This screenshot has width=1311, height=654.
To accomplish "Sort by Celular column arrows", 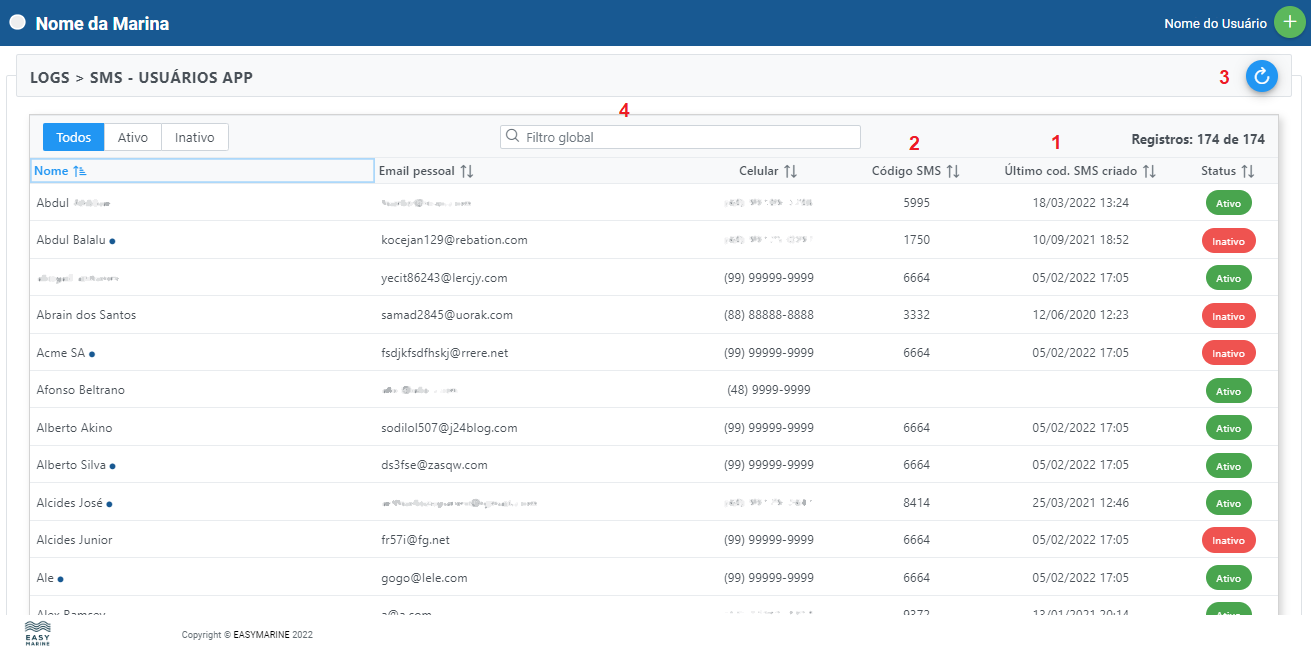I will pos(790,171).
